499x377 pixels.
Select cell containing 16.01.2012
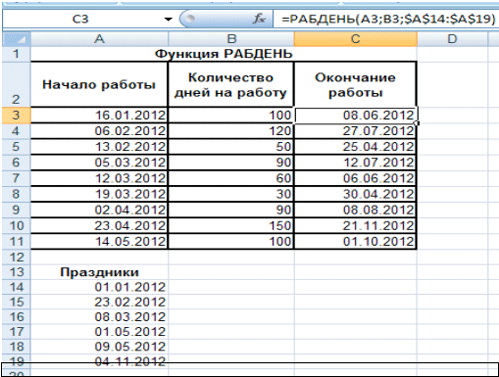(99, 115)
